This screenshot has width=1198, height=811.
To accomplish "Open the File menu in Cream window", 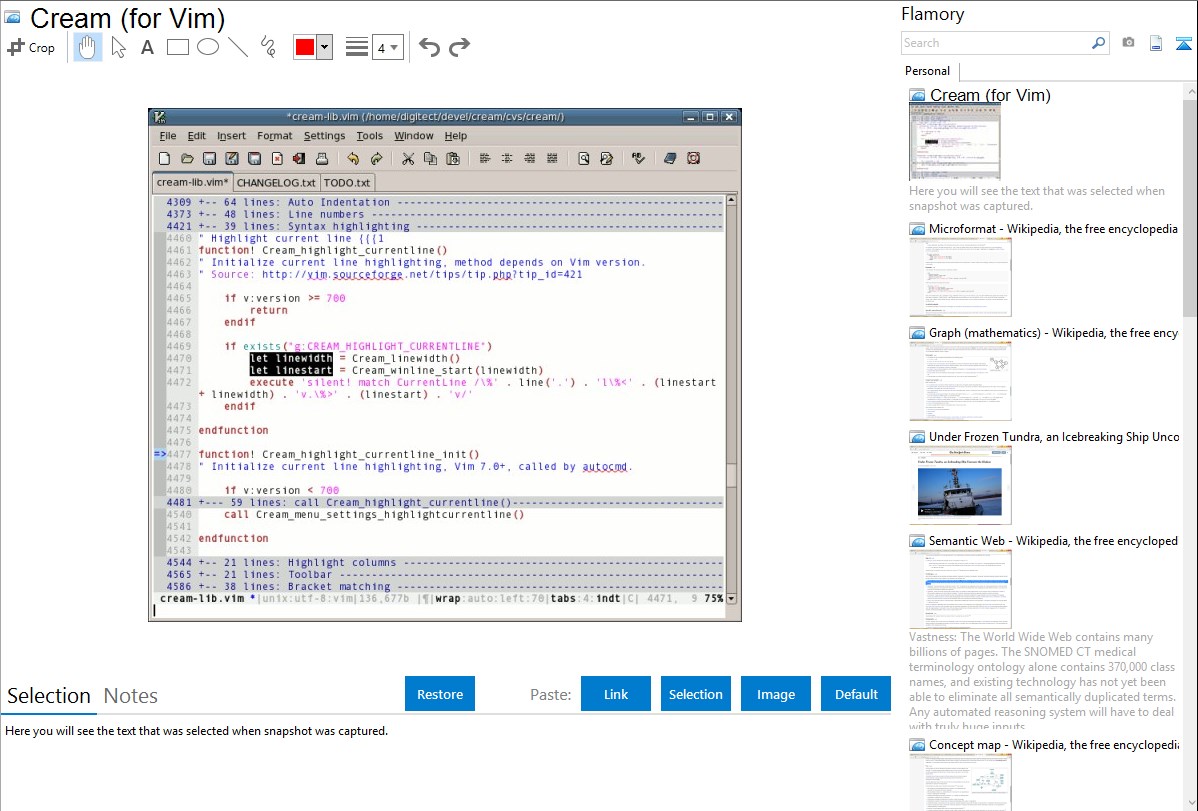I will pos(168,136).
